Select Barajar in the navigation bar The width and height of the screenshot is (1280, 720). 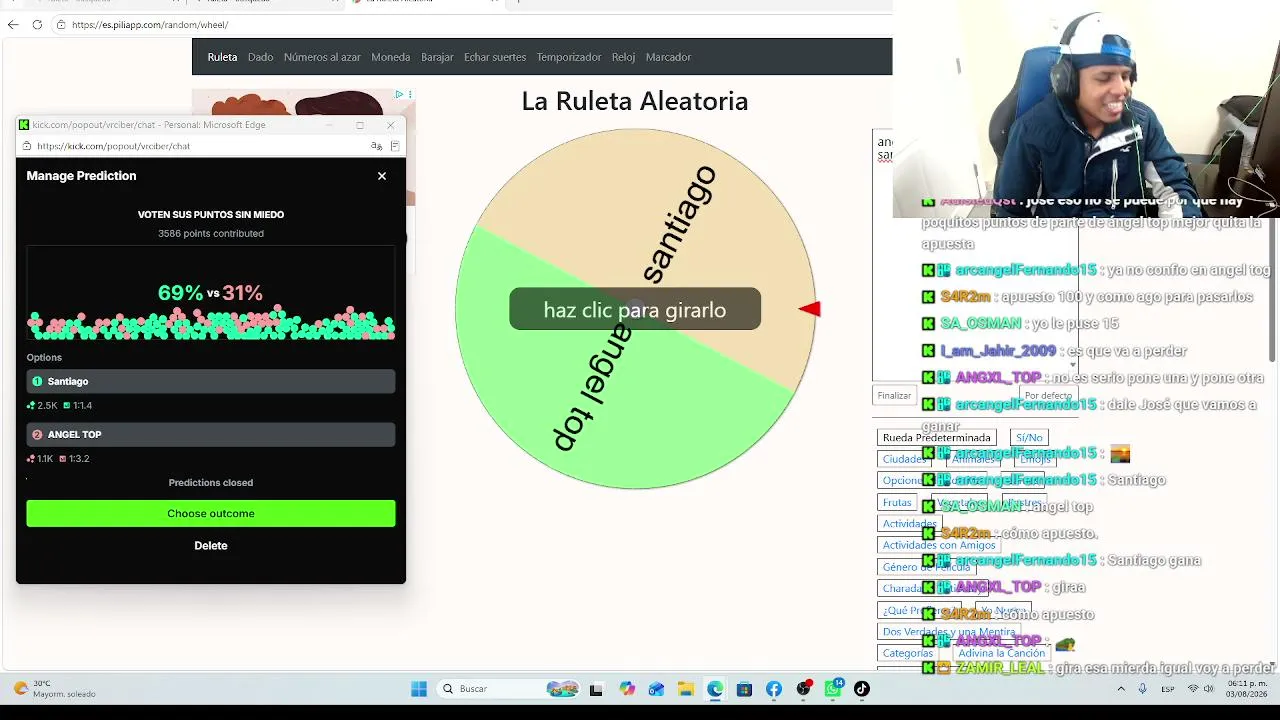pyautogui.click(x=437, y=57)
